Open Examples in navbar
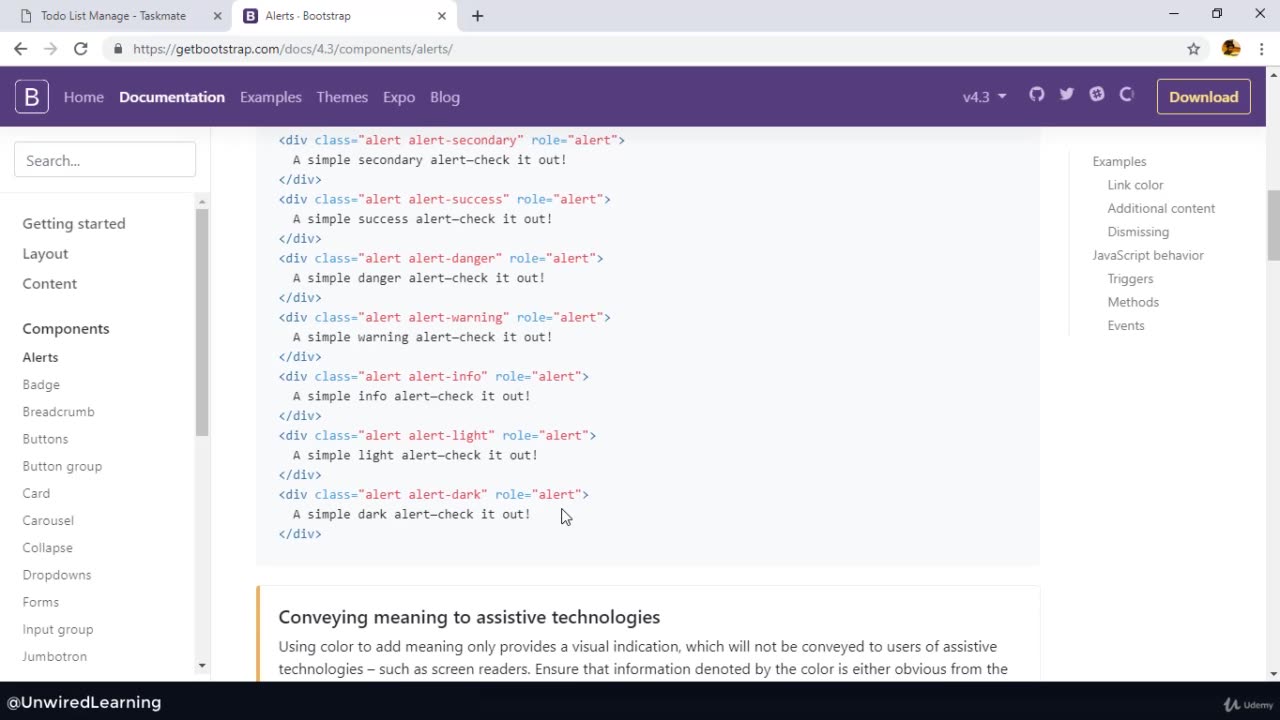1280x720 pixels. pos(270,97)
